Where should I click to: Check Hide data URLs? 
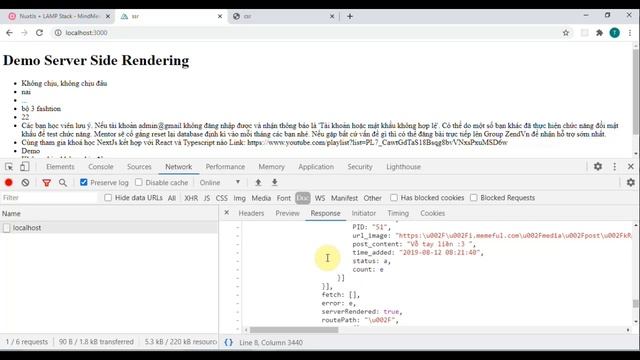click(x=108, y=198)
